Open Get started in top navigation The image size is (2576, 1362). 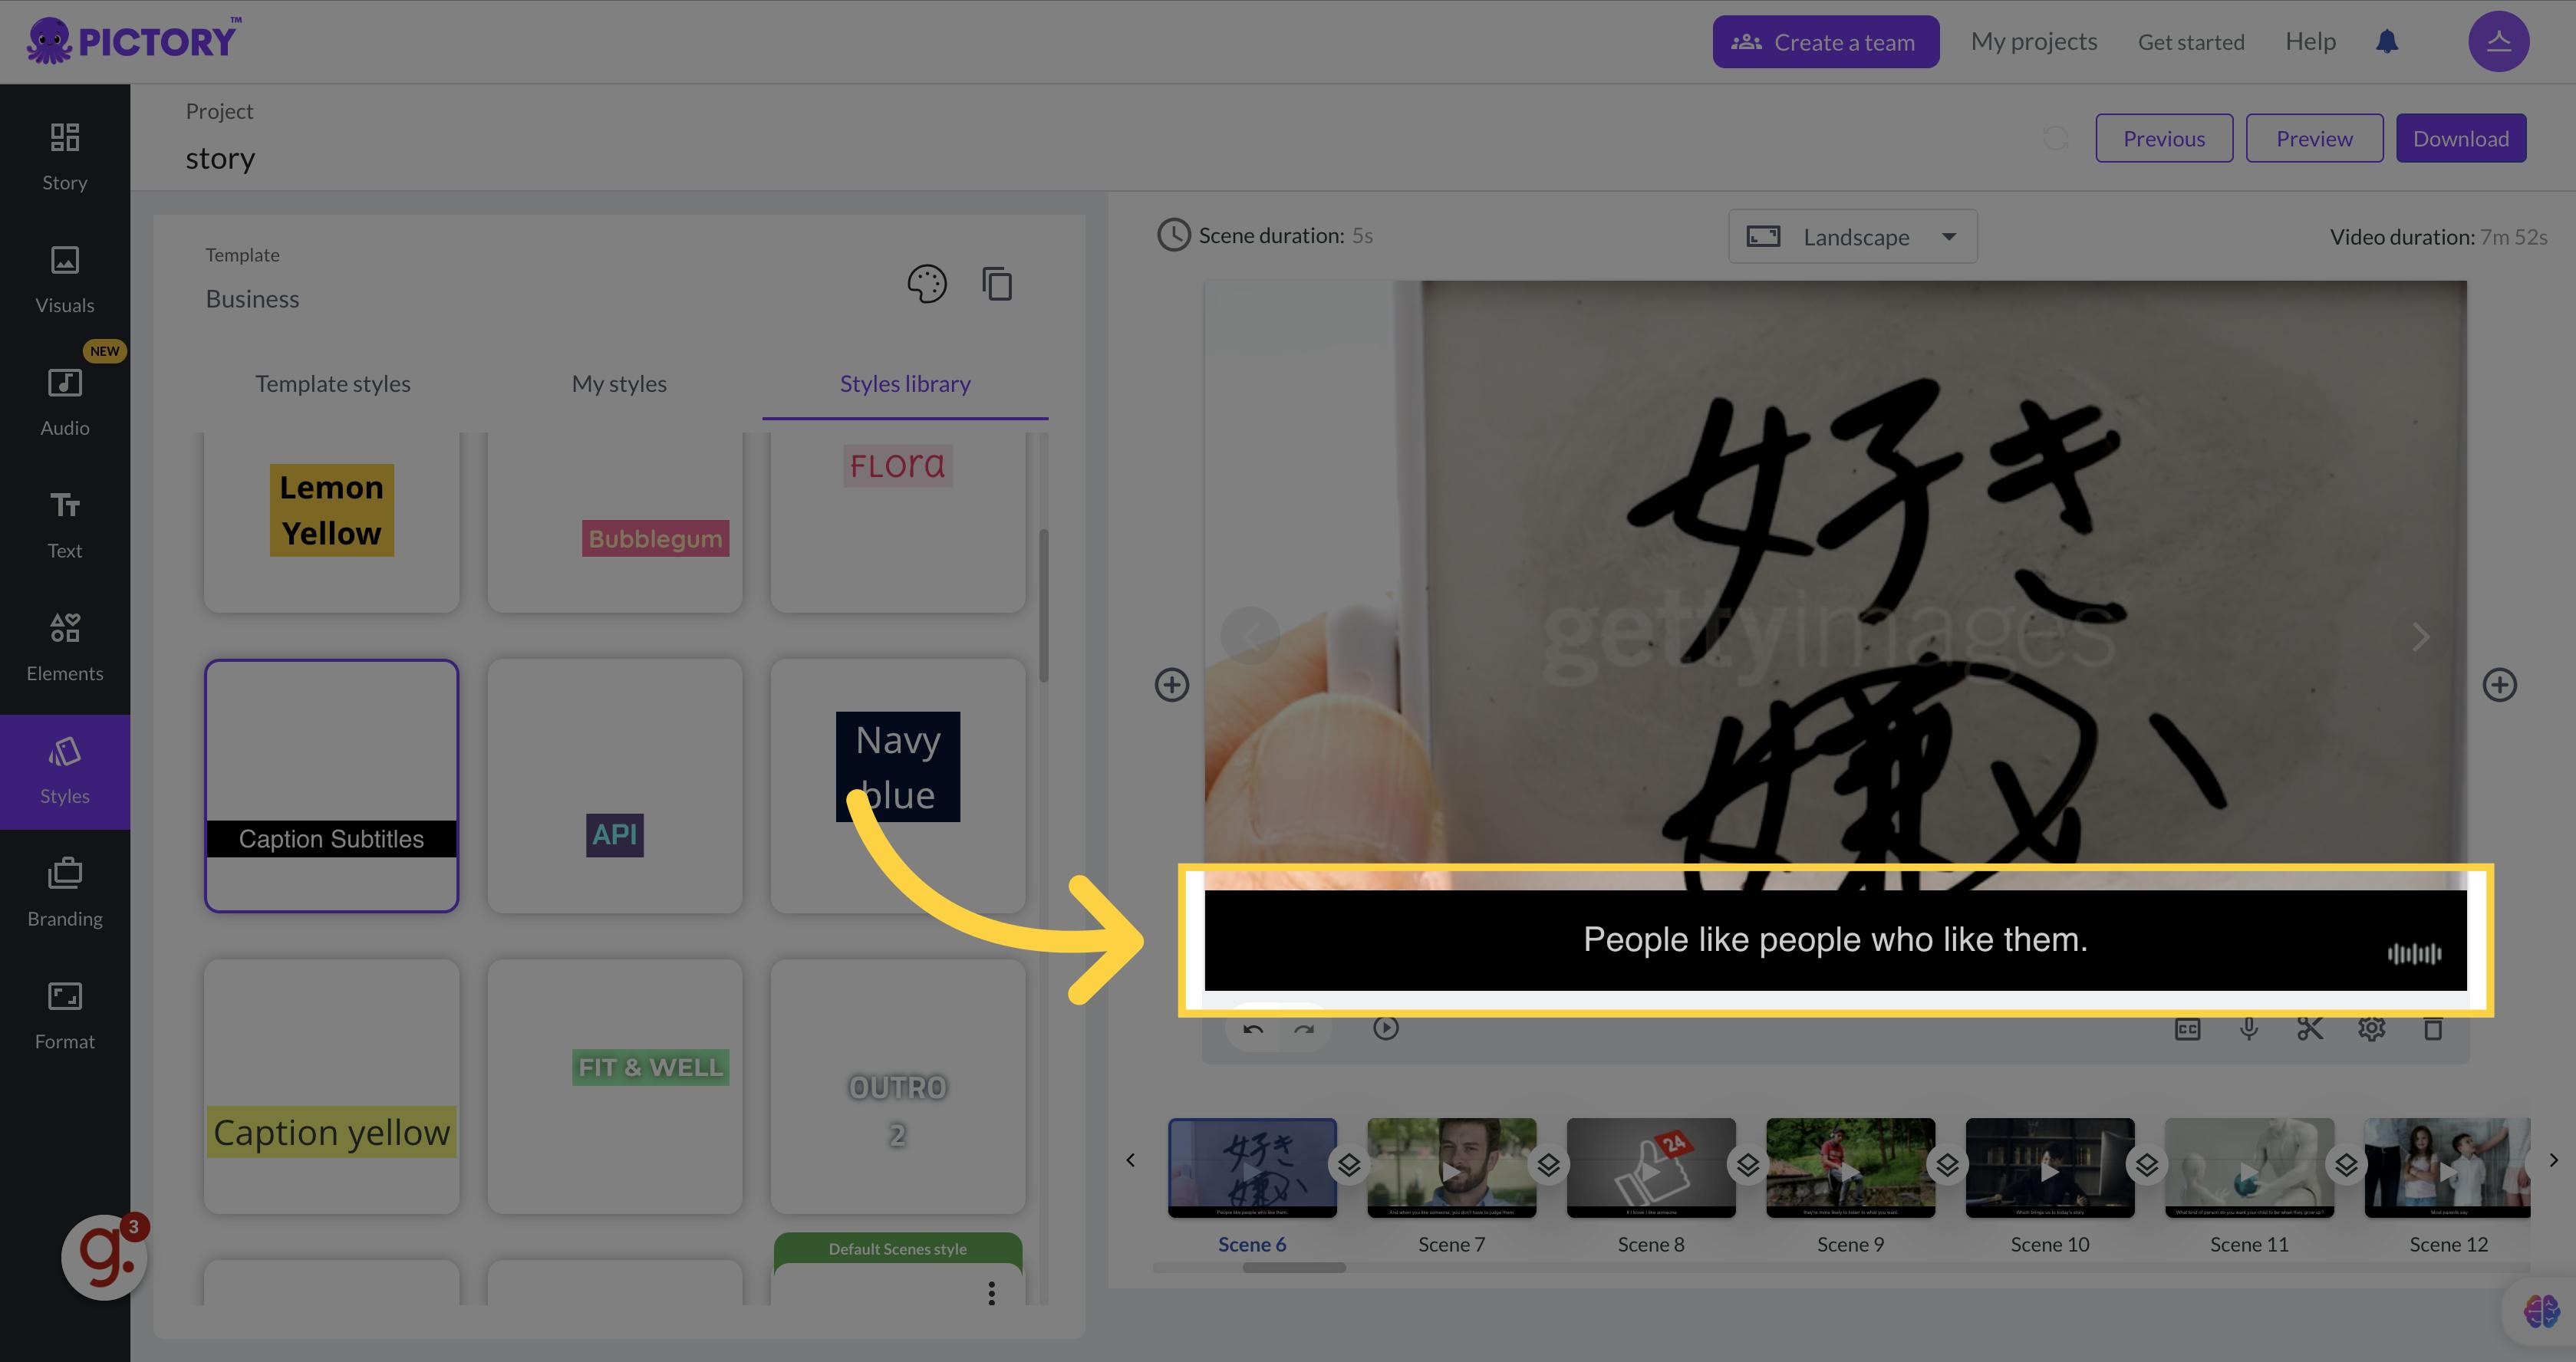click(2191, 42)
